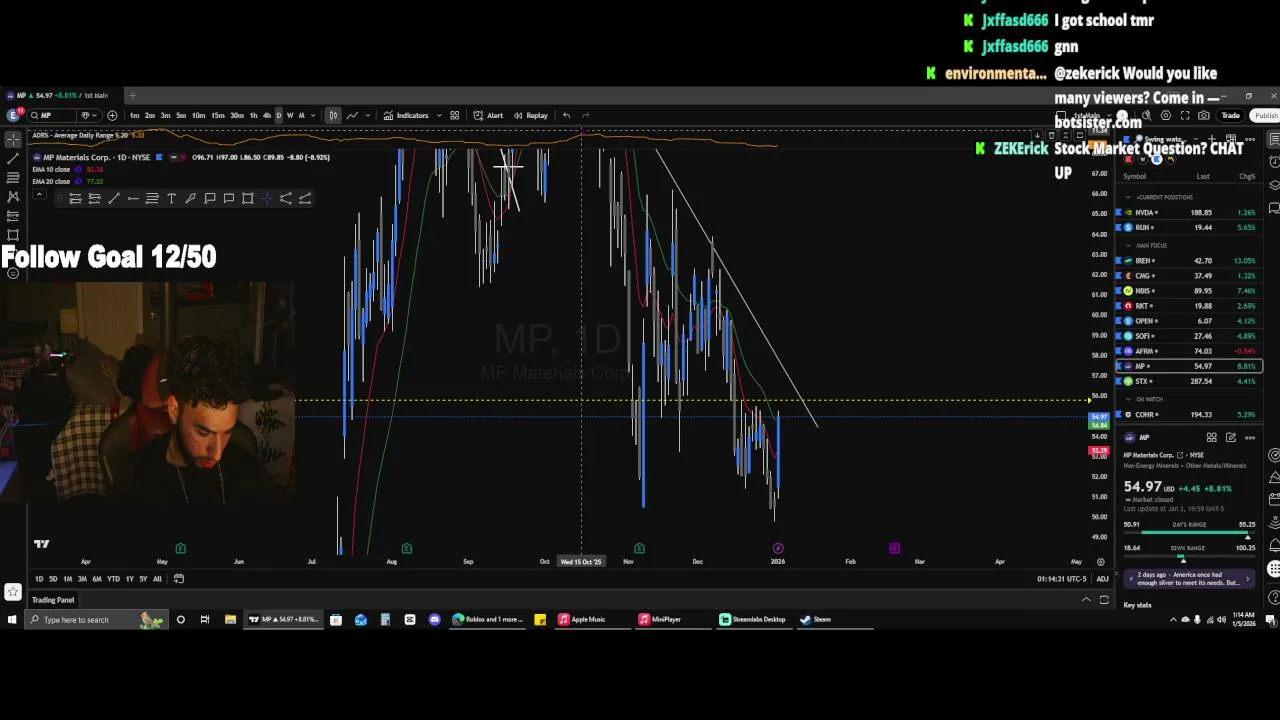Select the trend line drawing tool in left toolbar

tap(13, 159)
